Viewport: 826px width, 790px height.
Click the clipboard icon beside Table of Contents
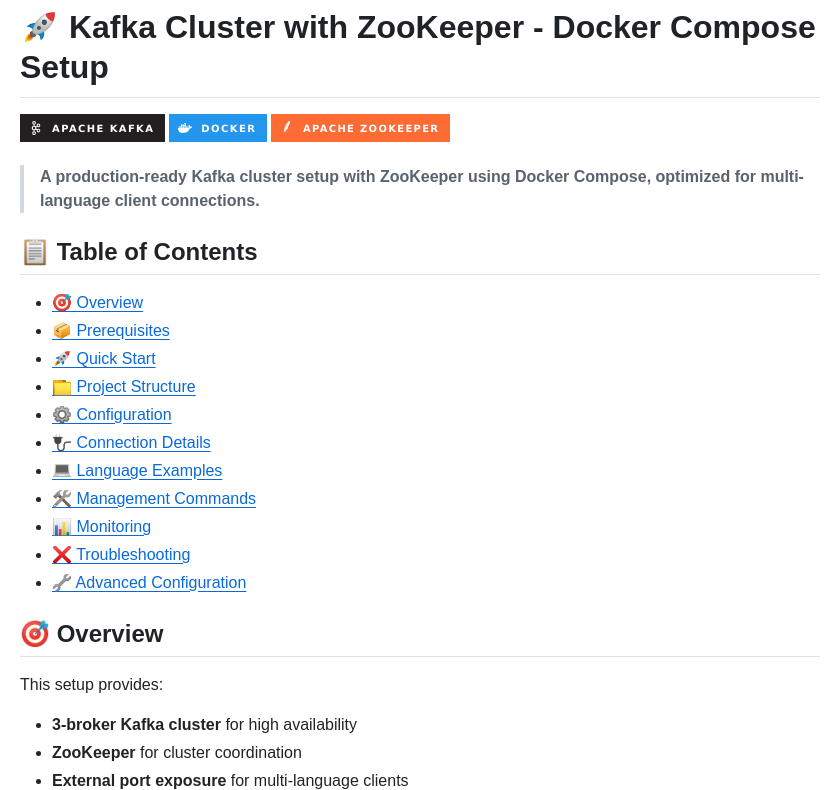[35, 252]
